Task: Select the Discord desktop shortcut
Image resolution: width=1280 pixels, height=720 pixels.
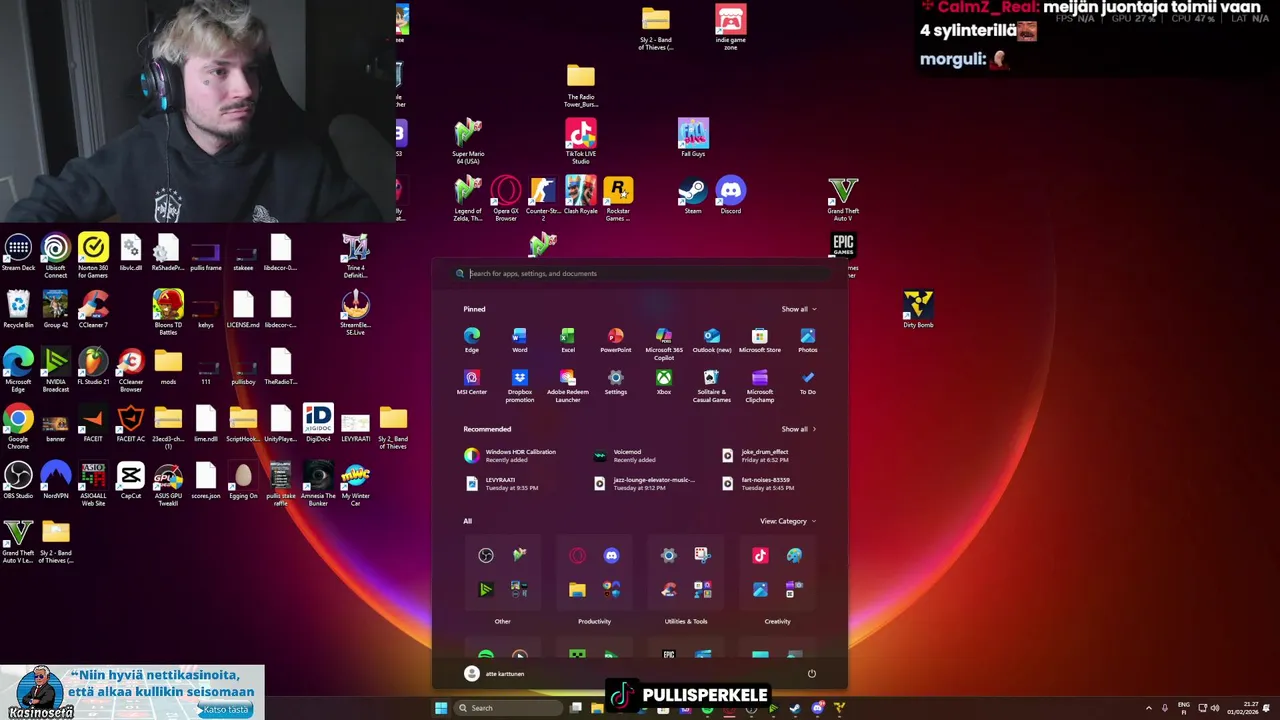Action: [731, 195]
